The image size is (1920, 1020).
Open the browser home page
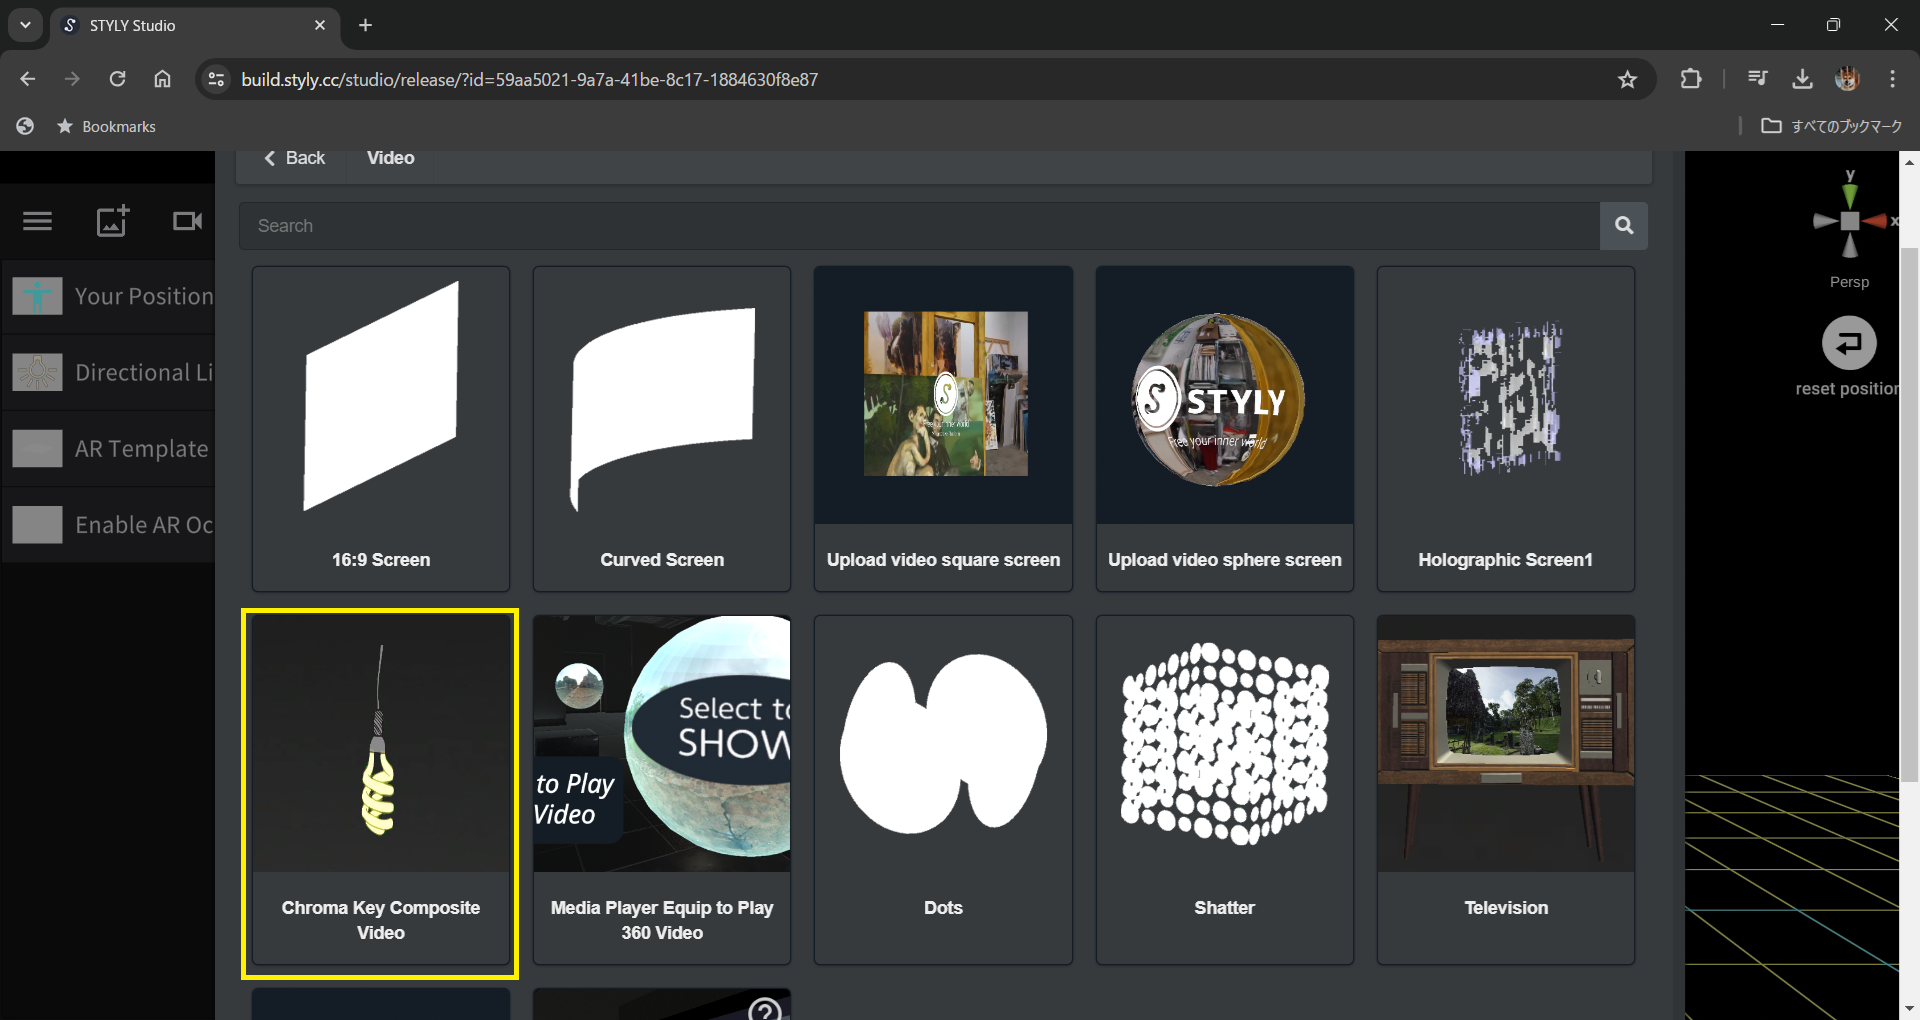[162, 79]
